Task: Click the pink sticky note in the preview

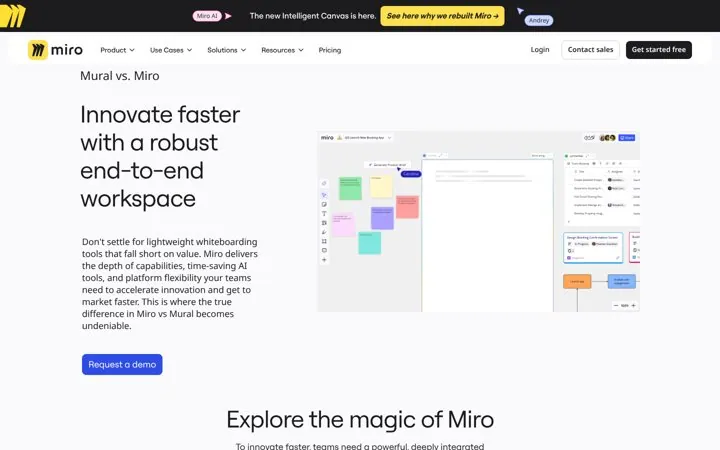Action: (343, 225)
